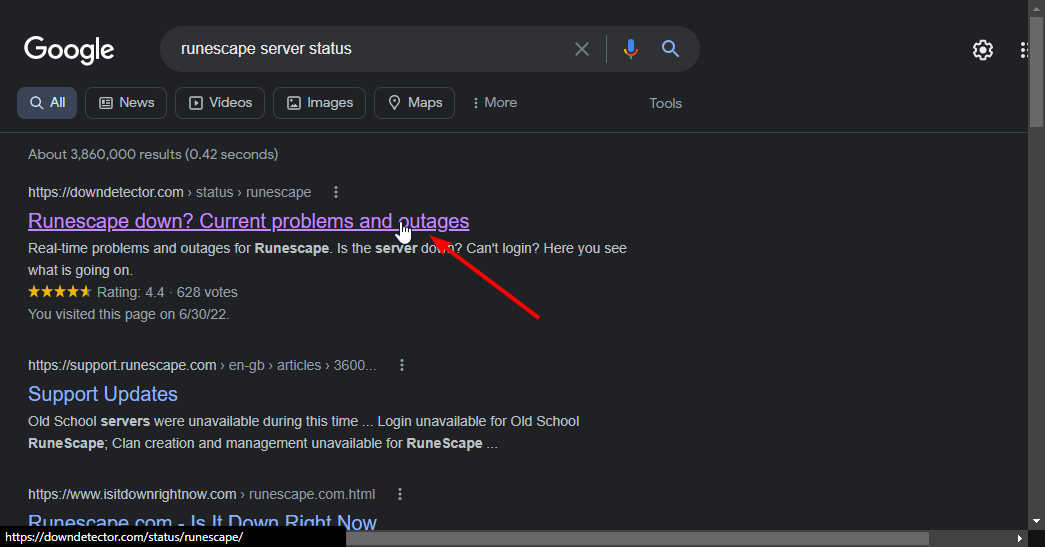This screenshot has height=547, width=1045.
Task: Click the Google logo
Action: (x=69, y=50)
